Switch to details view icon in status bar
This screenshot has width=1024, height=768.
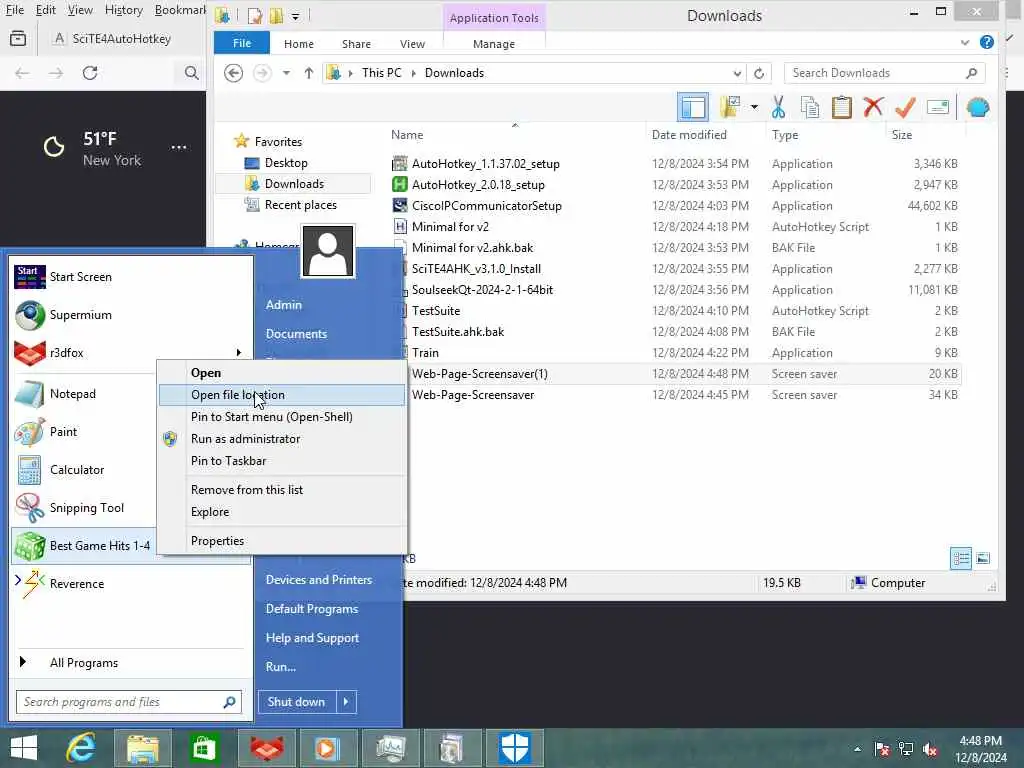click(x=961, y=558)
